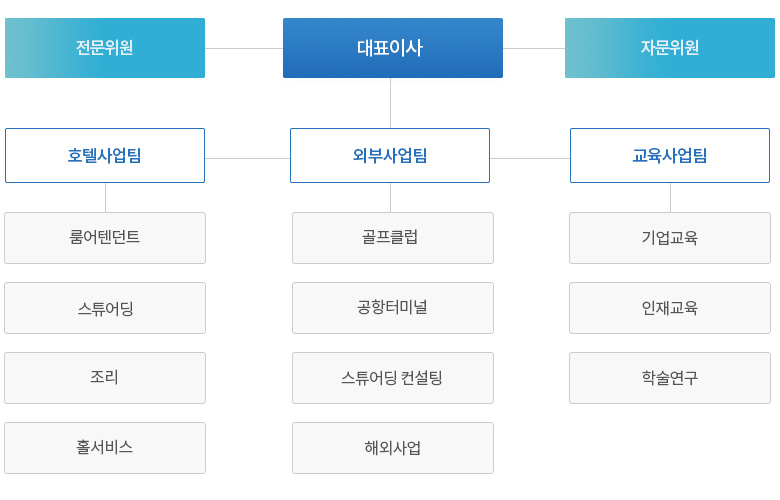Click connector line between 대표이사 and 자문위원

[534, 49]
